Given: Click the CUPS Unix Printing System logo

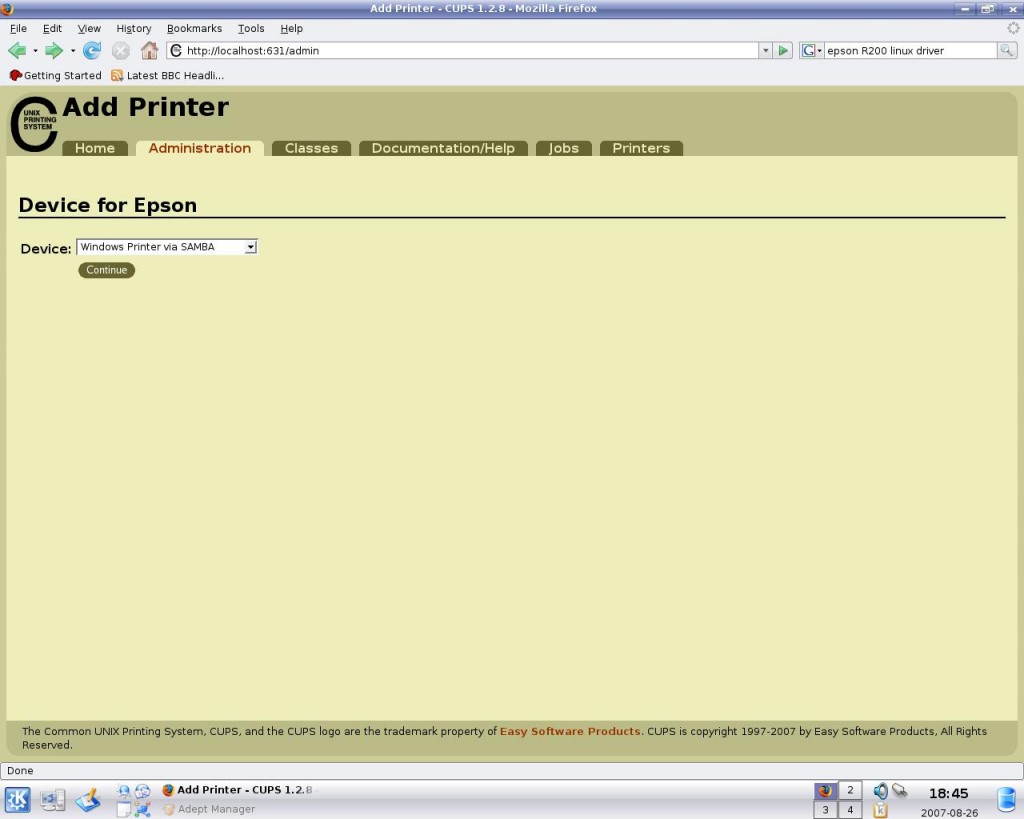Looking at the screenshot, I should point(35,124).
